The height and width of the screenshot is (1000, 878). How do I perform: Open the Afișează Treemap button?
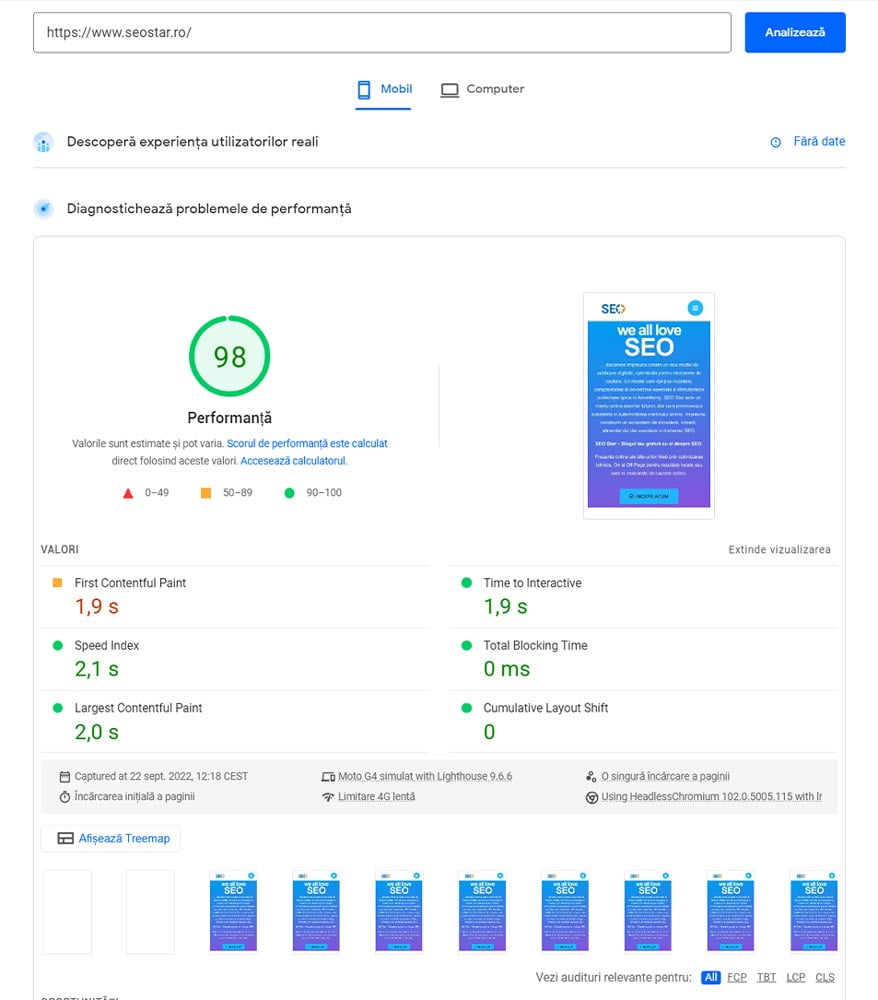tap(111, 838)
